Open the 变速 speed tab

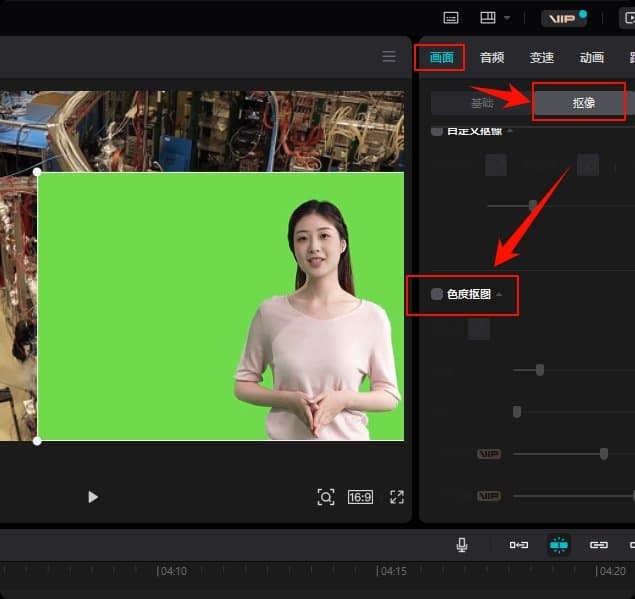(x=542, y=57)
